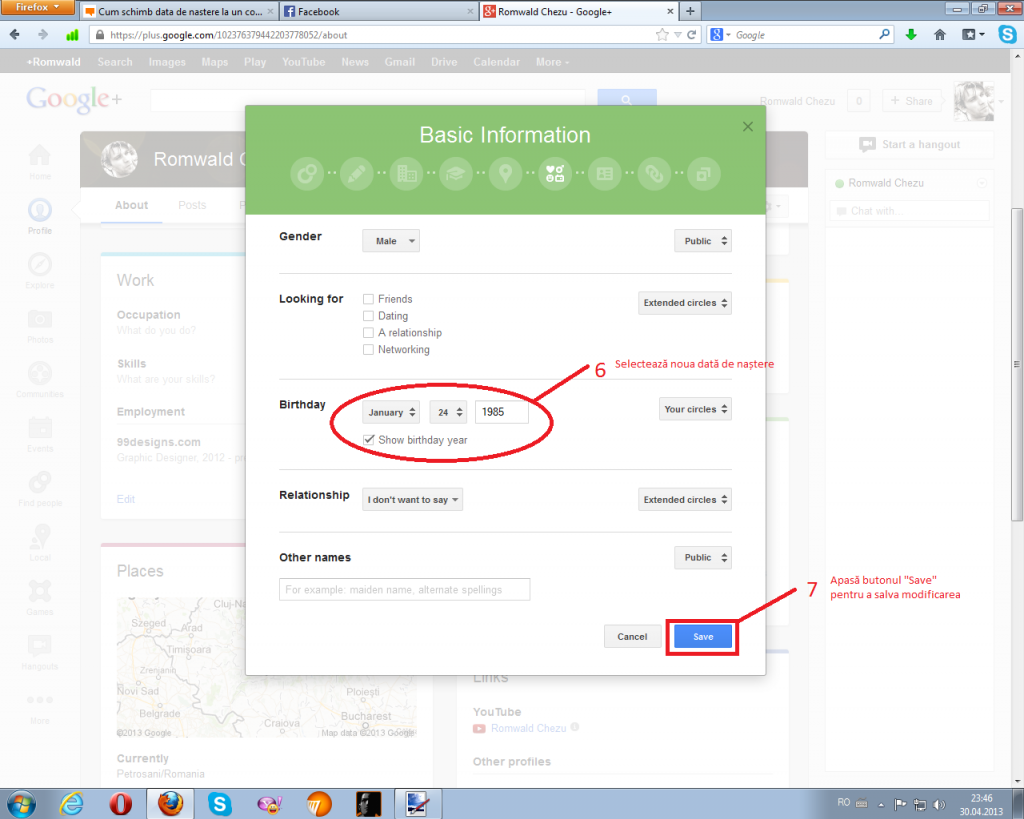Close the Basic Information dialog
Screen dimensions: 1024x819
(748, 127)
